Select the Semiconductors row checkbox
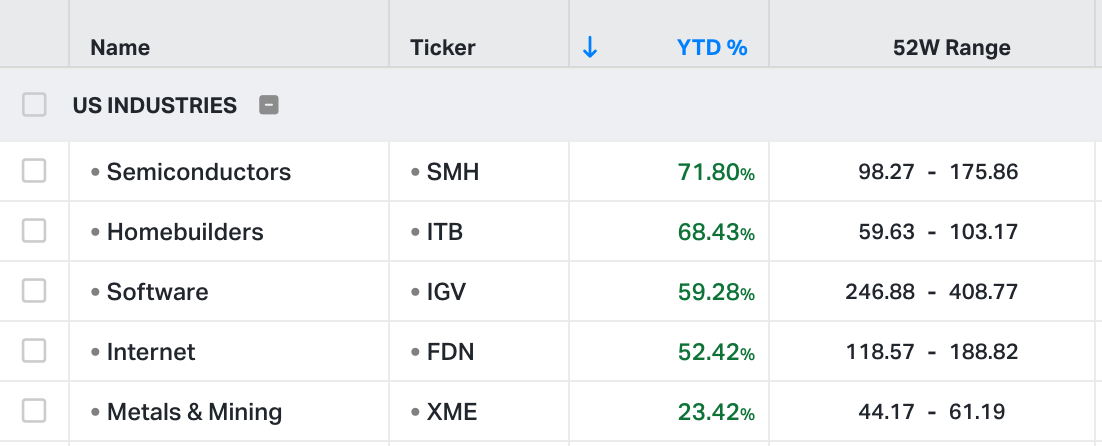The image size is (1102, 446). [34, 172]
